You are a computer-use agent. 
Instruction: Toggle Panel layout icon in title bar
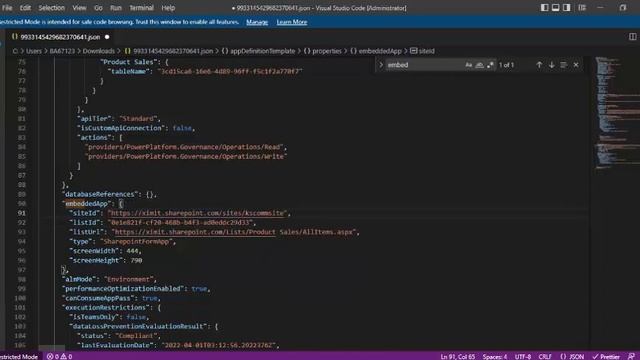click(x=556, y=7)
